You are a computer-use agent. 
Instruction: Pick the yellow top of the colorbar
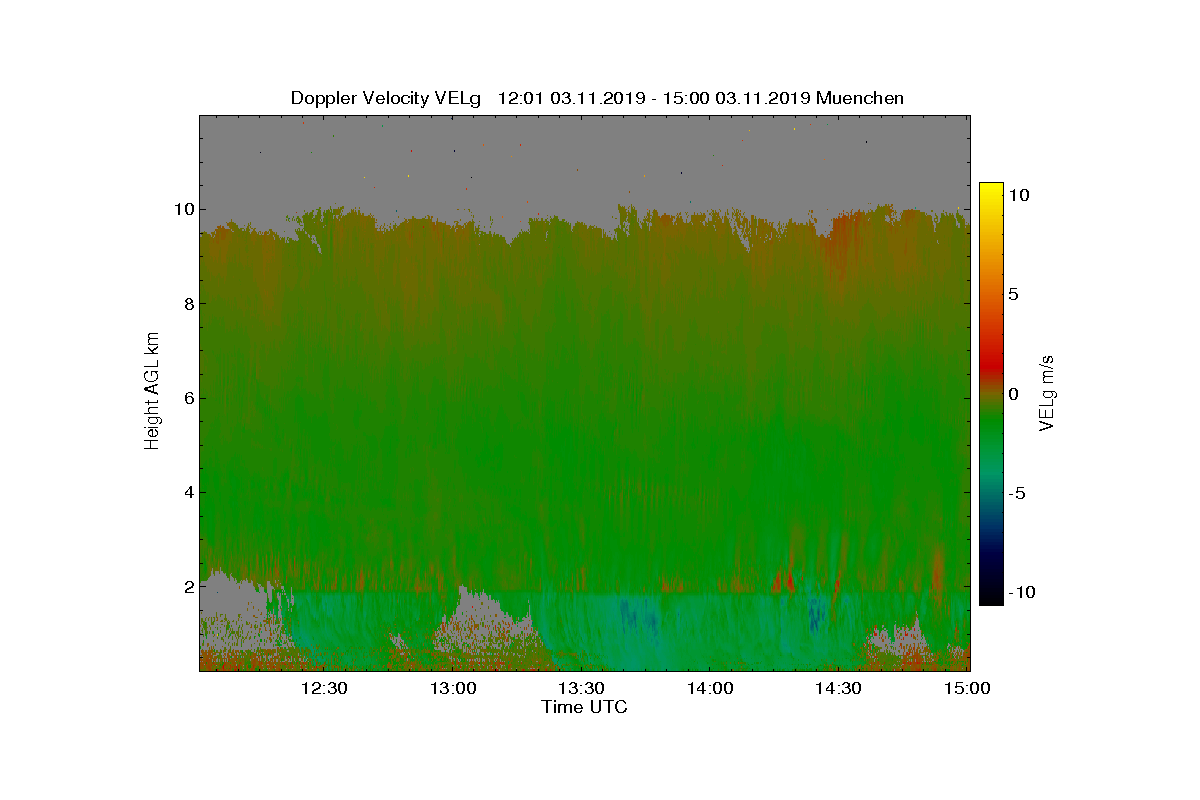990,190
